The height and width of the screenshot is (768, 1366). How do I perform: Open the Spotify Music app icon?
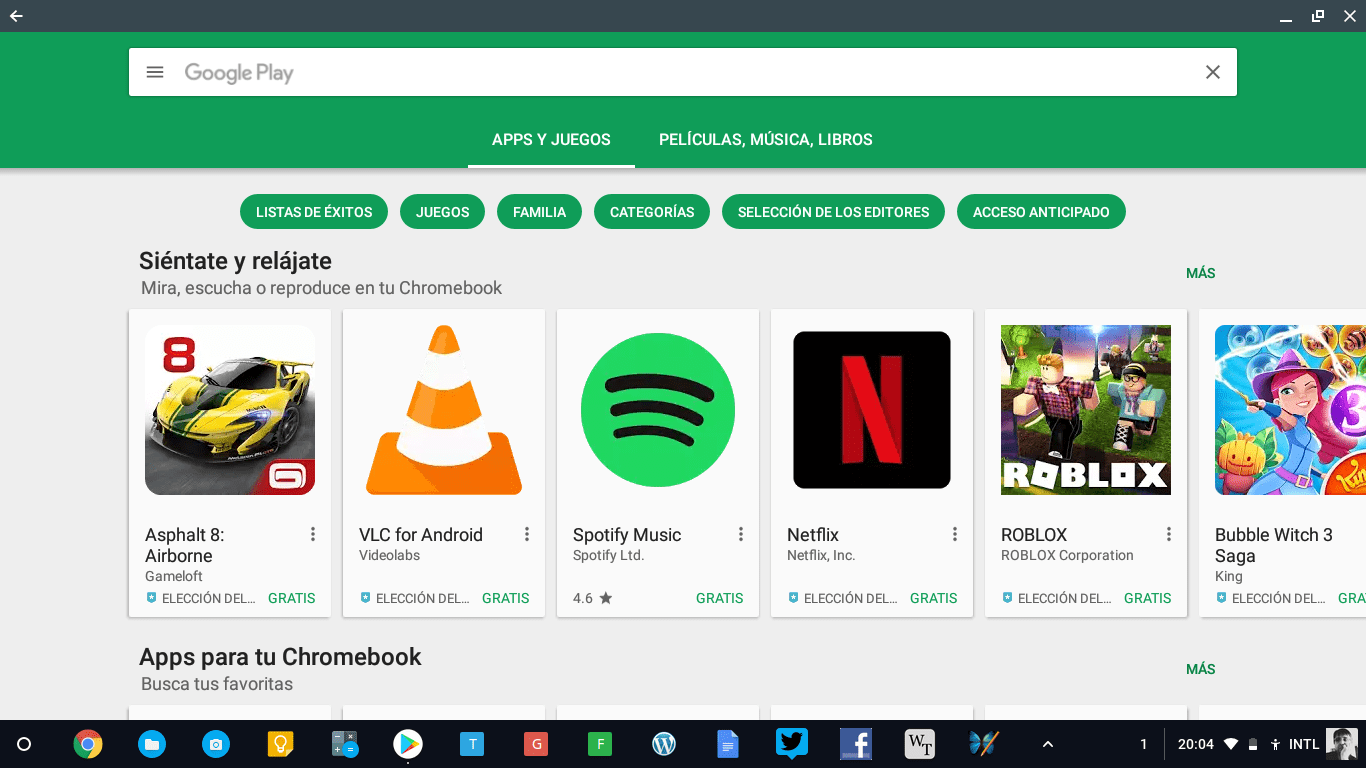click(x=657, y=410)
